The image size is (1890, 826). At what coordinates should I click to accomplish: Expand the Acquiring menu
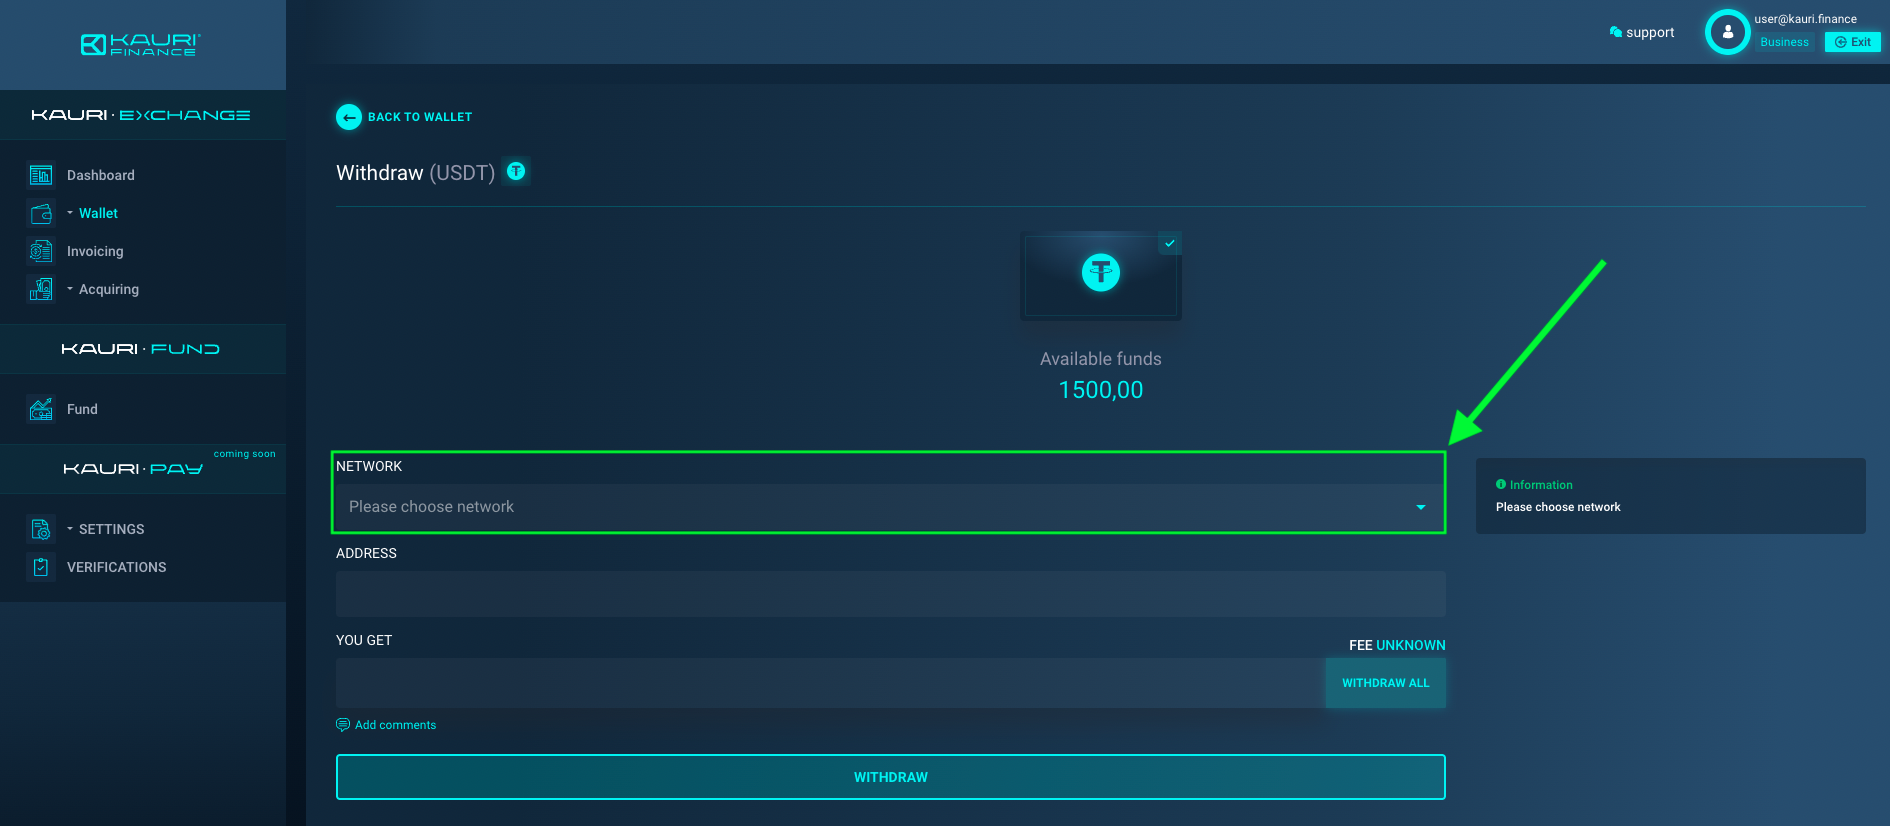108,289
